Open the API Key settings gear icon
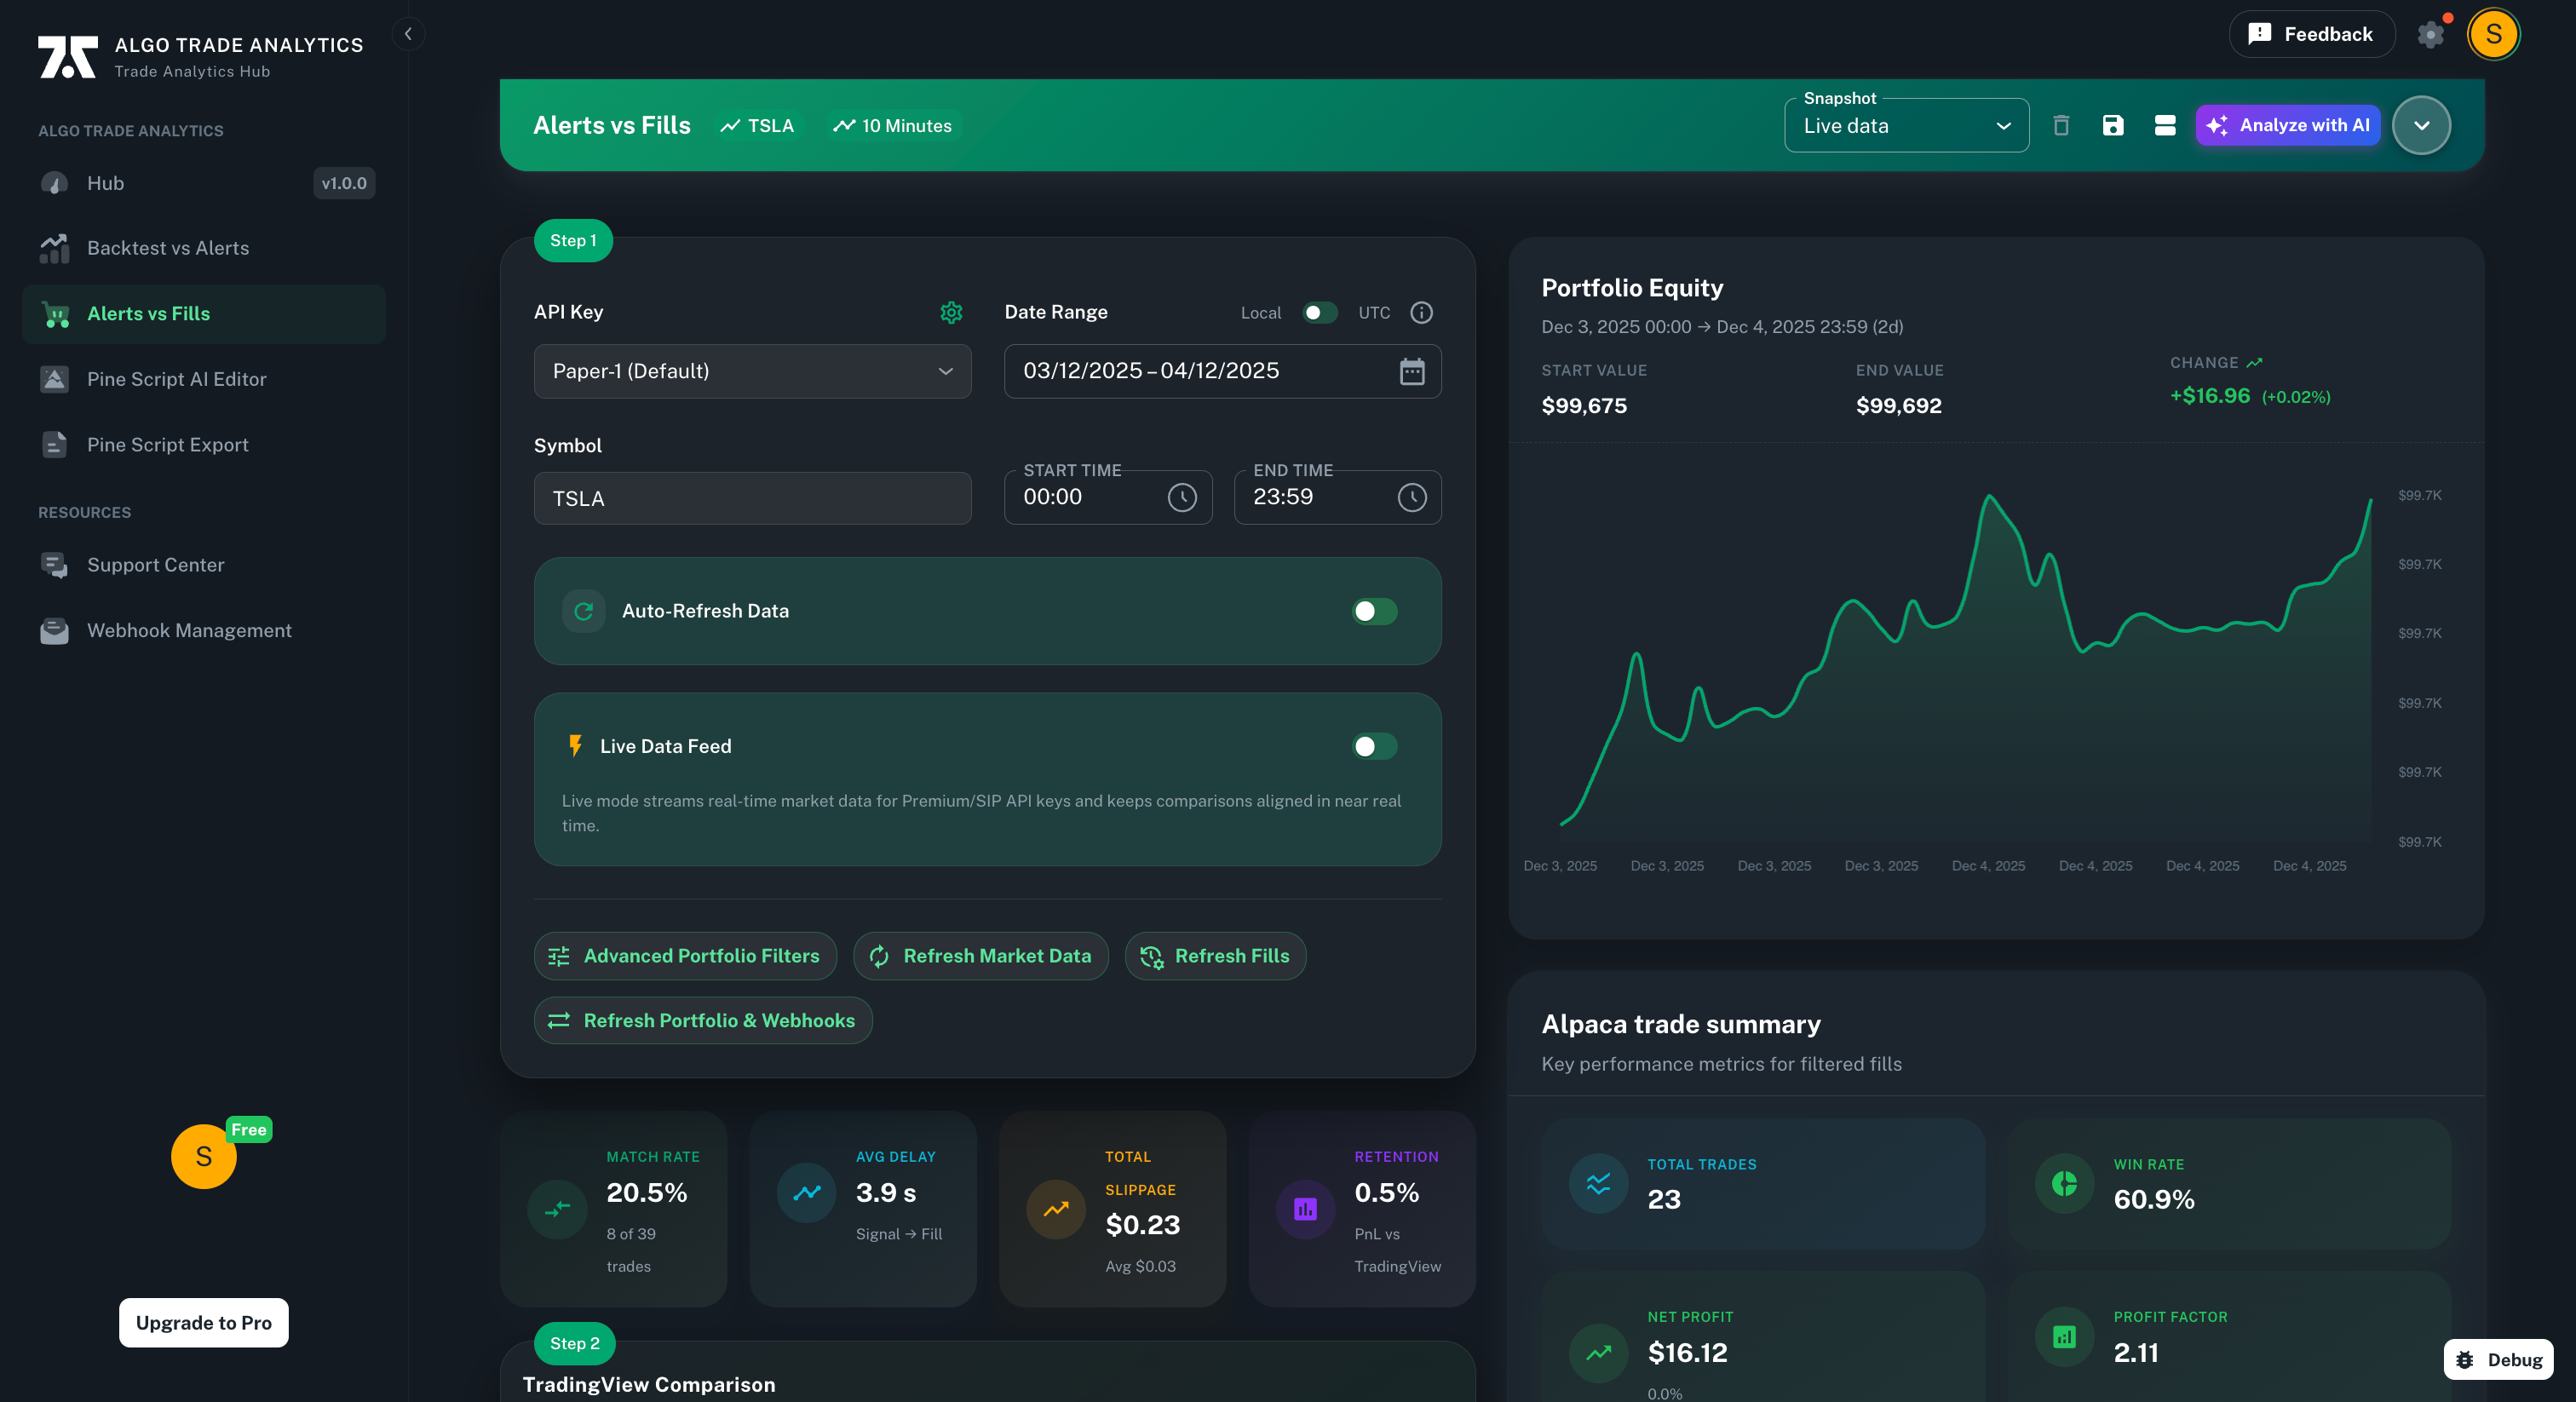The width and height of the screenshot is (2576, 1402). click(x=951, y=313)
